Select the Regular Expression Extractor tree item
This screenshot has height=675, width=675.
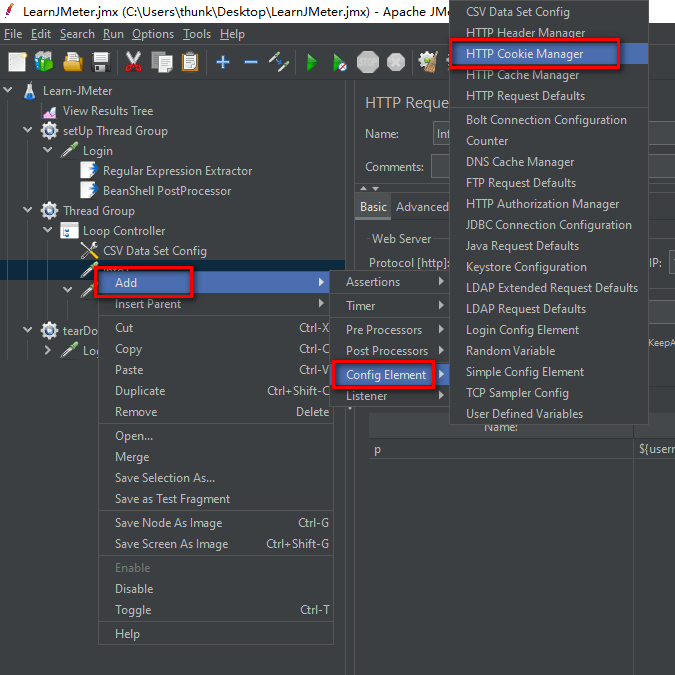point(177,171)
